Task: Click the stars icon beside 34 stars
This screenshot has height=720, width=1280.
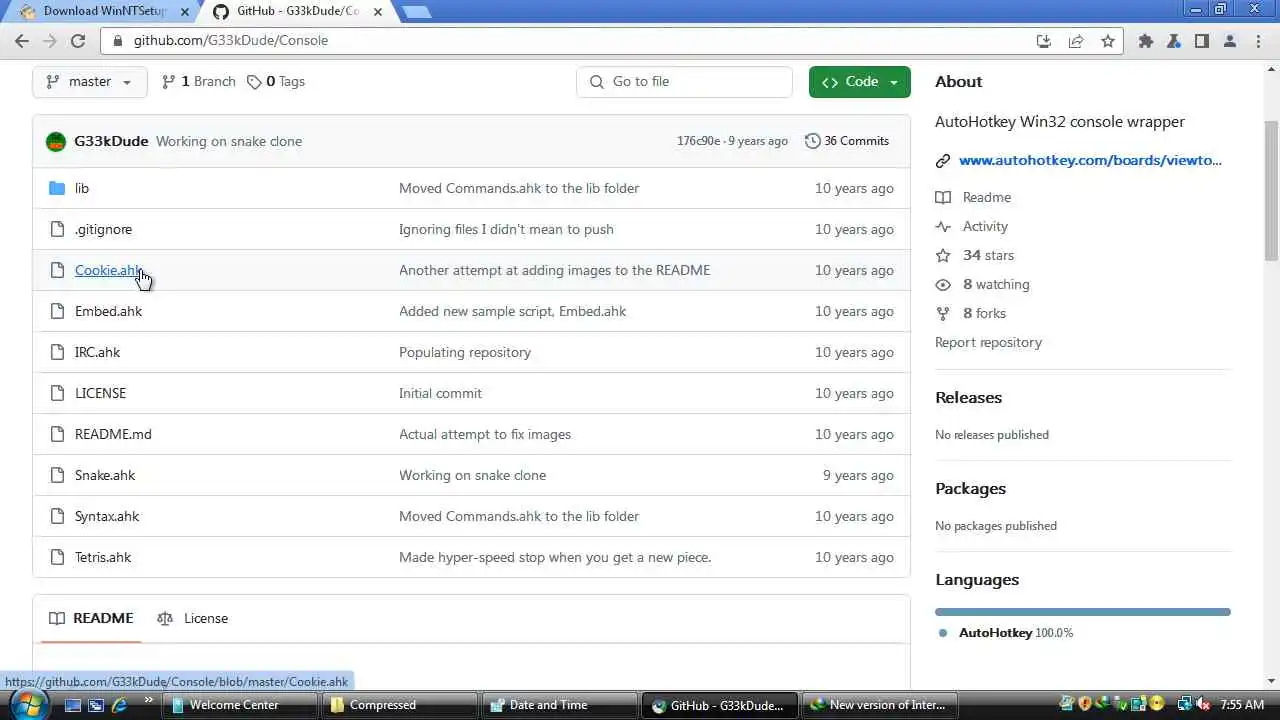Action: (942, 255)
